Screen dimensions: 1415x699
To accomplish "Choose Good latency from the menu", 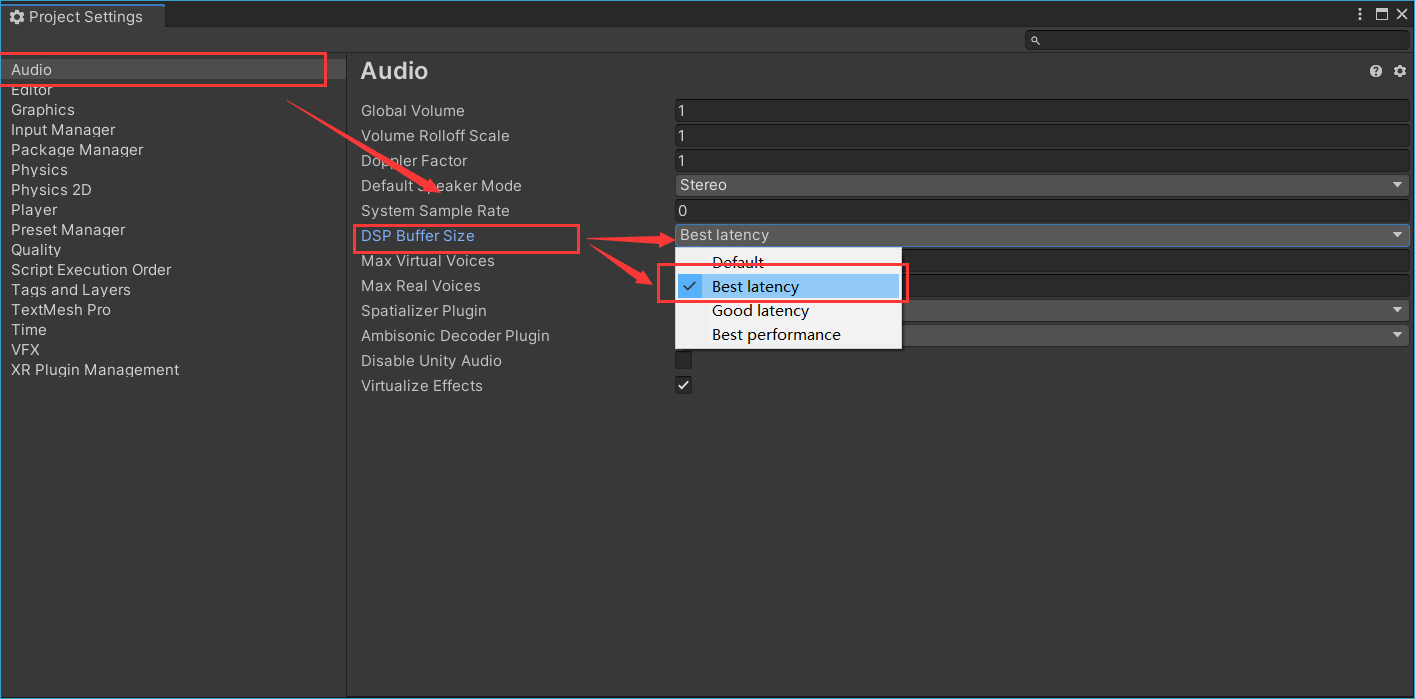I will [x=760, y=310].
